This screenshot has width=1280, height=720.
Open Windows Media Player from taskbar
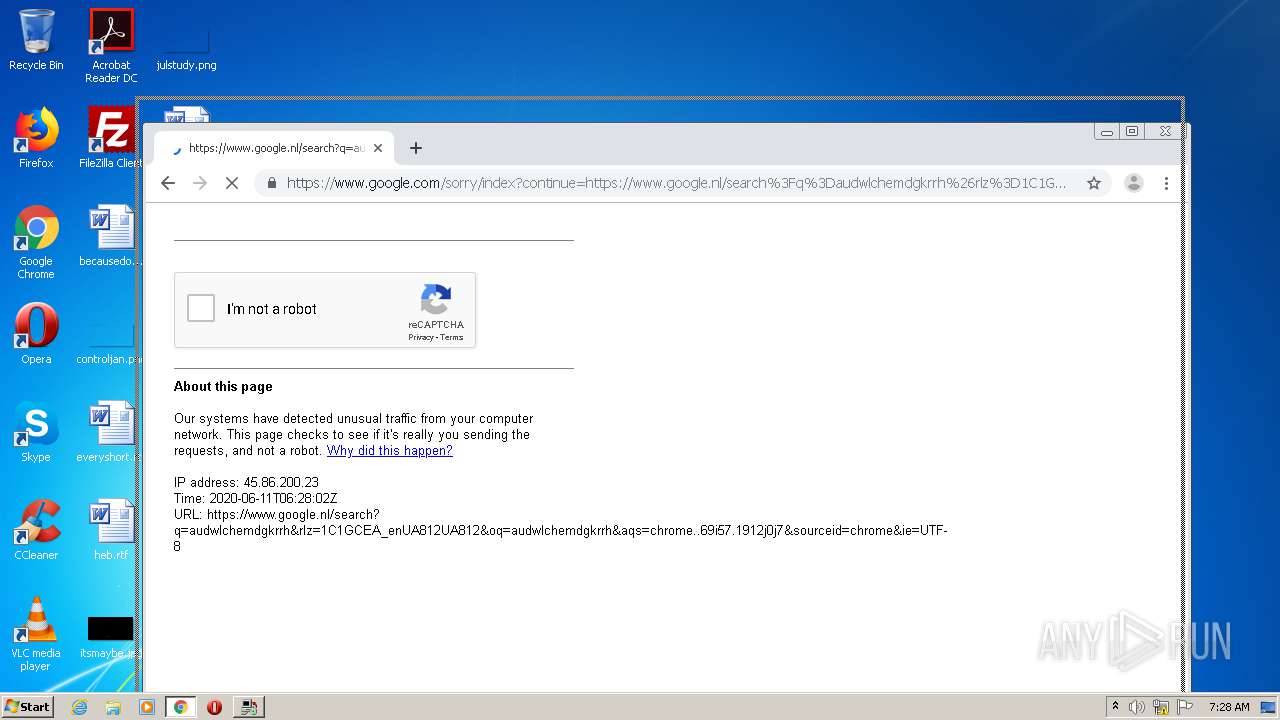click(147, 707)
